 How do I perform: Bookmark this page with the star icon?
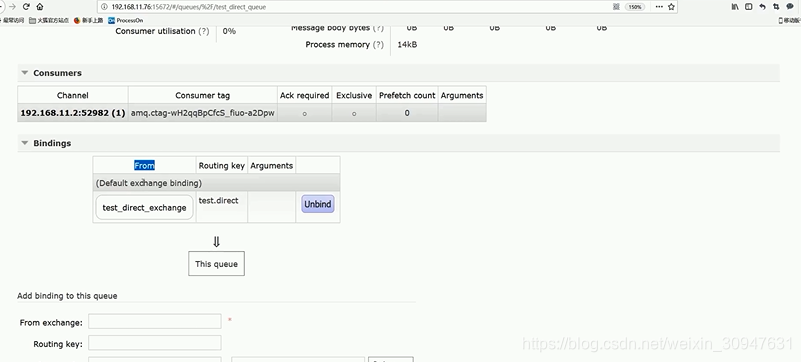[671, 7]
